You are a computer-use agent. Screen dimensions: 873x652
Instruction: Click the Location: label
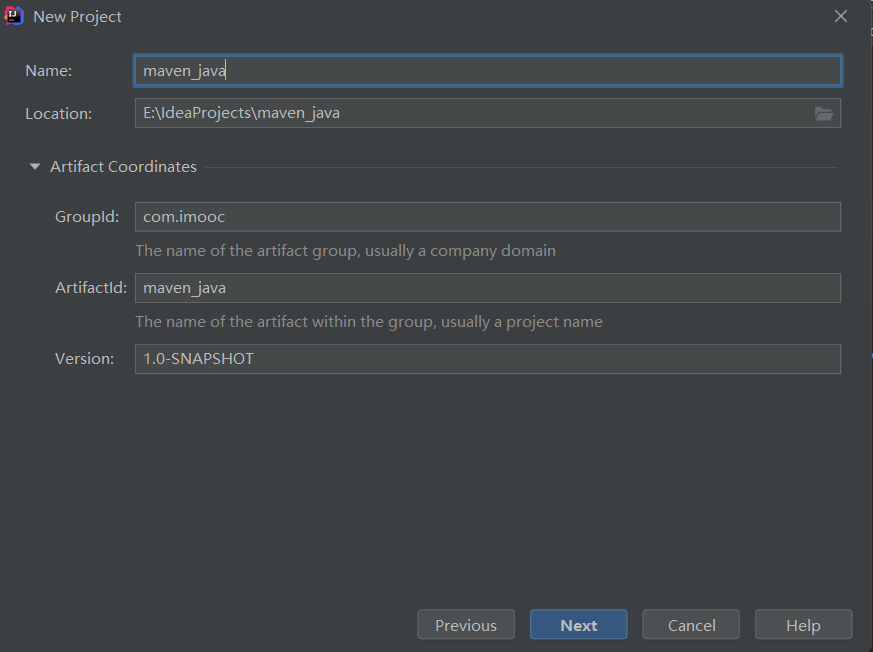click(x=58, y=114)
